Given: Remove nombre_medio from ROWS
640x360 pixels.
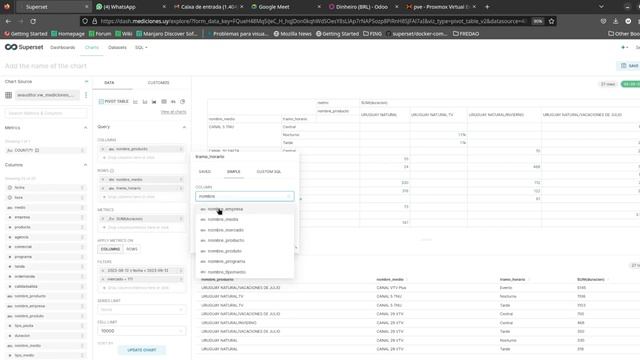Looking at the screenshot, I should [103, 180].
